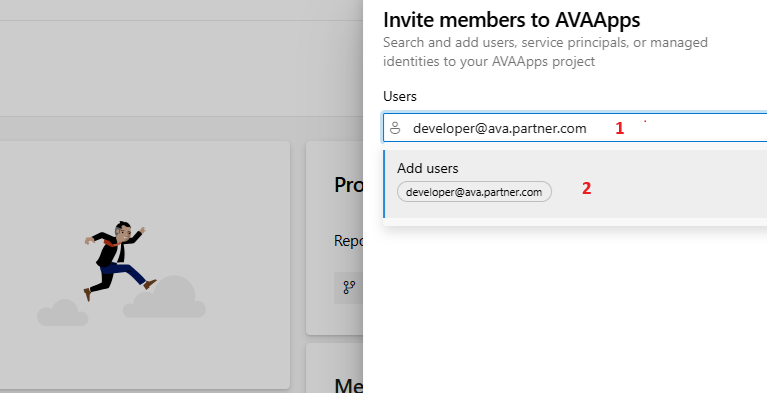Click the person icon in the Users field
Viewport: 767px width, 393px height.
pyautogui.click(x=395, y=129)
